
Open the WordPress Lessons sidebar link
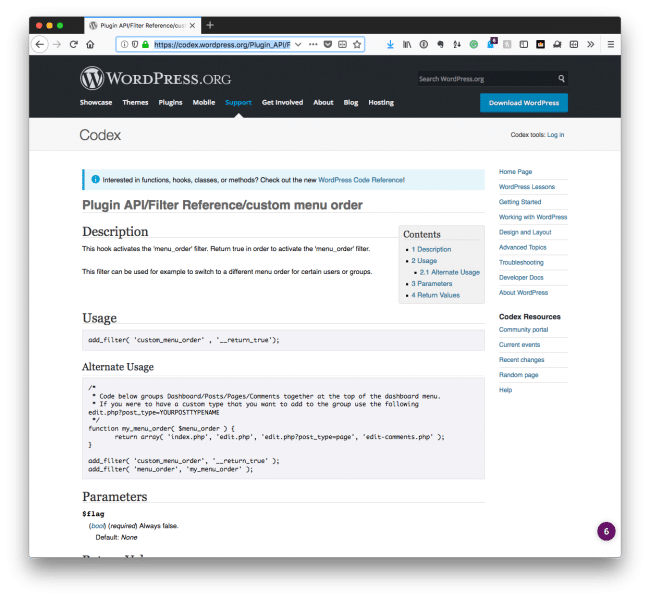(x=527, y=187)
